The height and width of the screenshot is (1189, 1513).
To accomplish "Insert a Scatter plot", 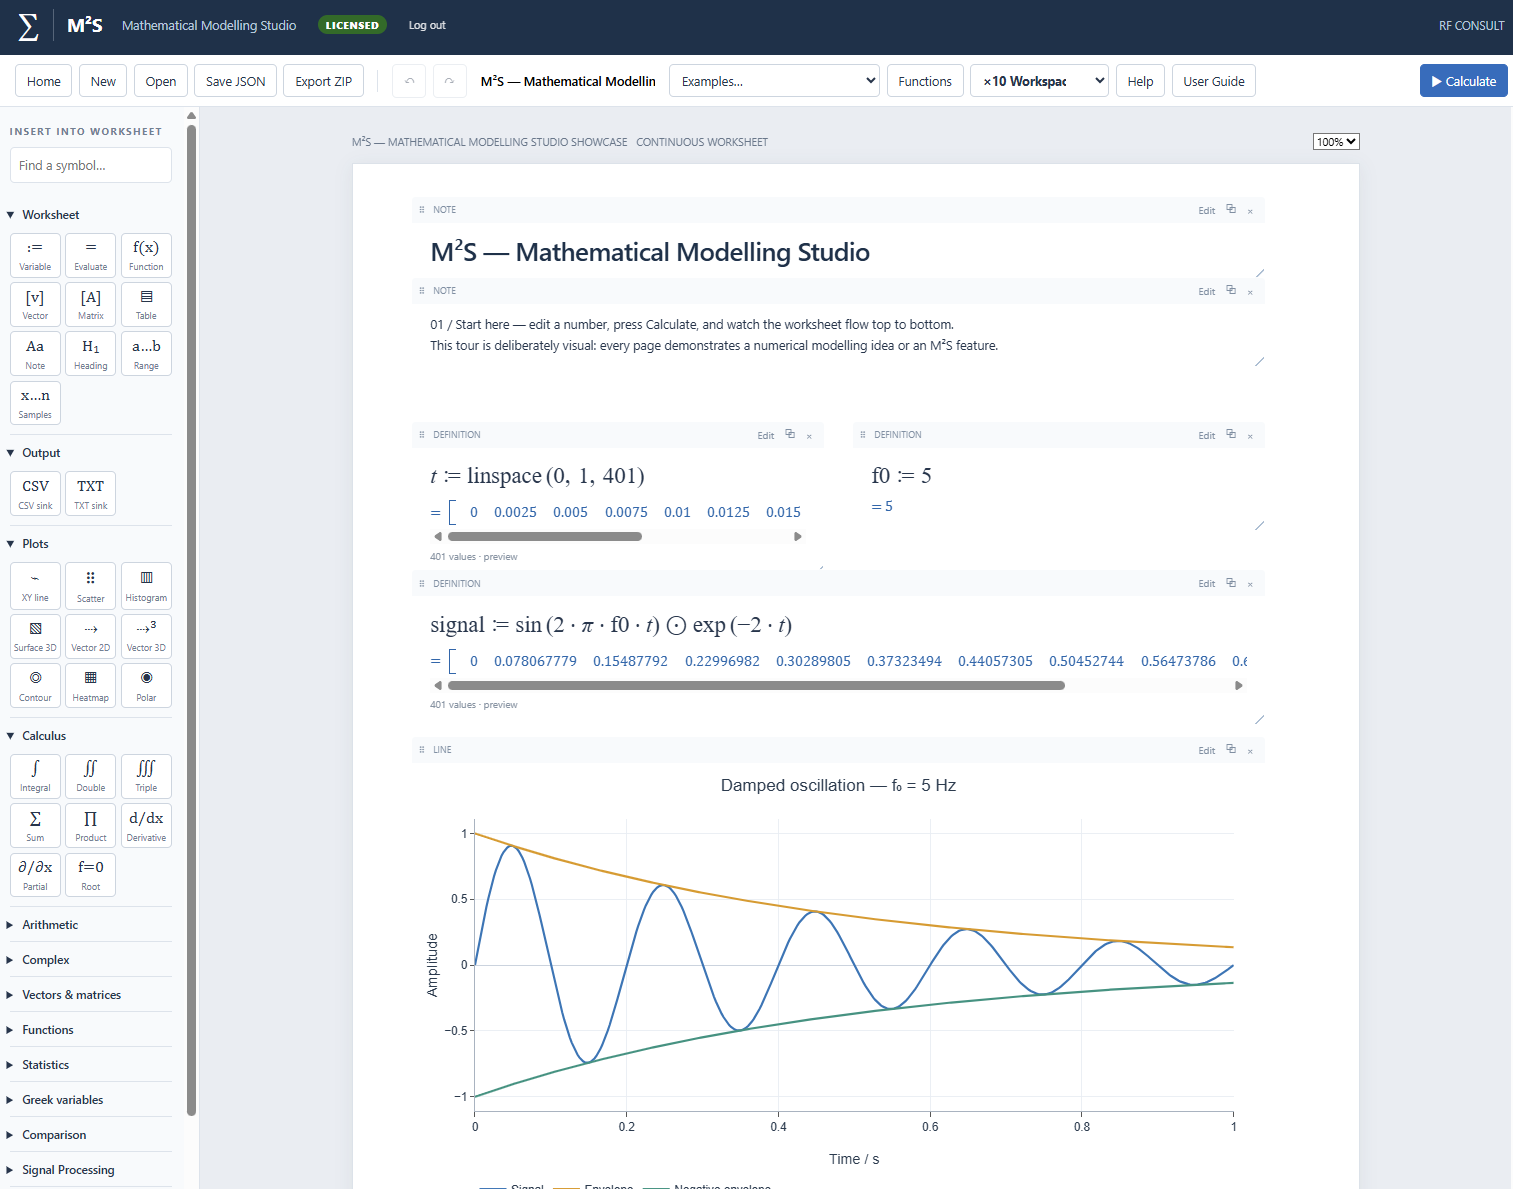I will pyautogui.click(x=90, y=586).
